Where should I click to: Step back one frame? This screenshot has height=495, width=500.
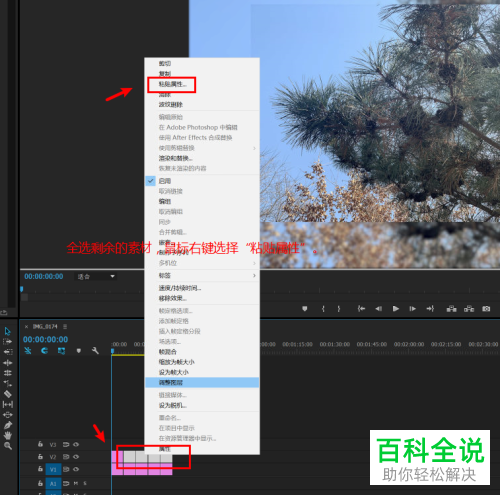click(378, 309)
